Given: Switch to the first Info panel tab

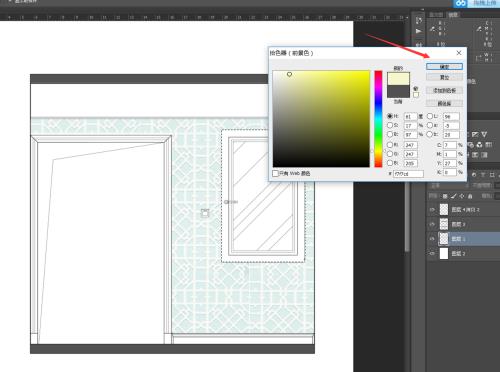Looking at the screenshot, I should 436,15.
